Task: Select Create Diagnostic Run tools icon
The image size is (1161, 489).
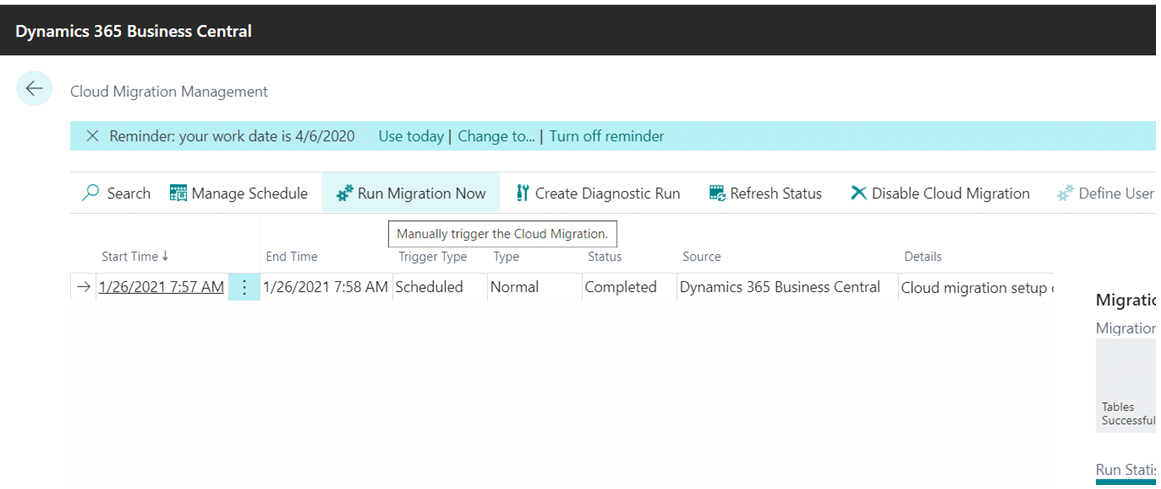Action: (522, 193)
